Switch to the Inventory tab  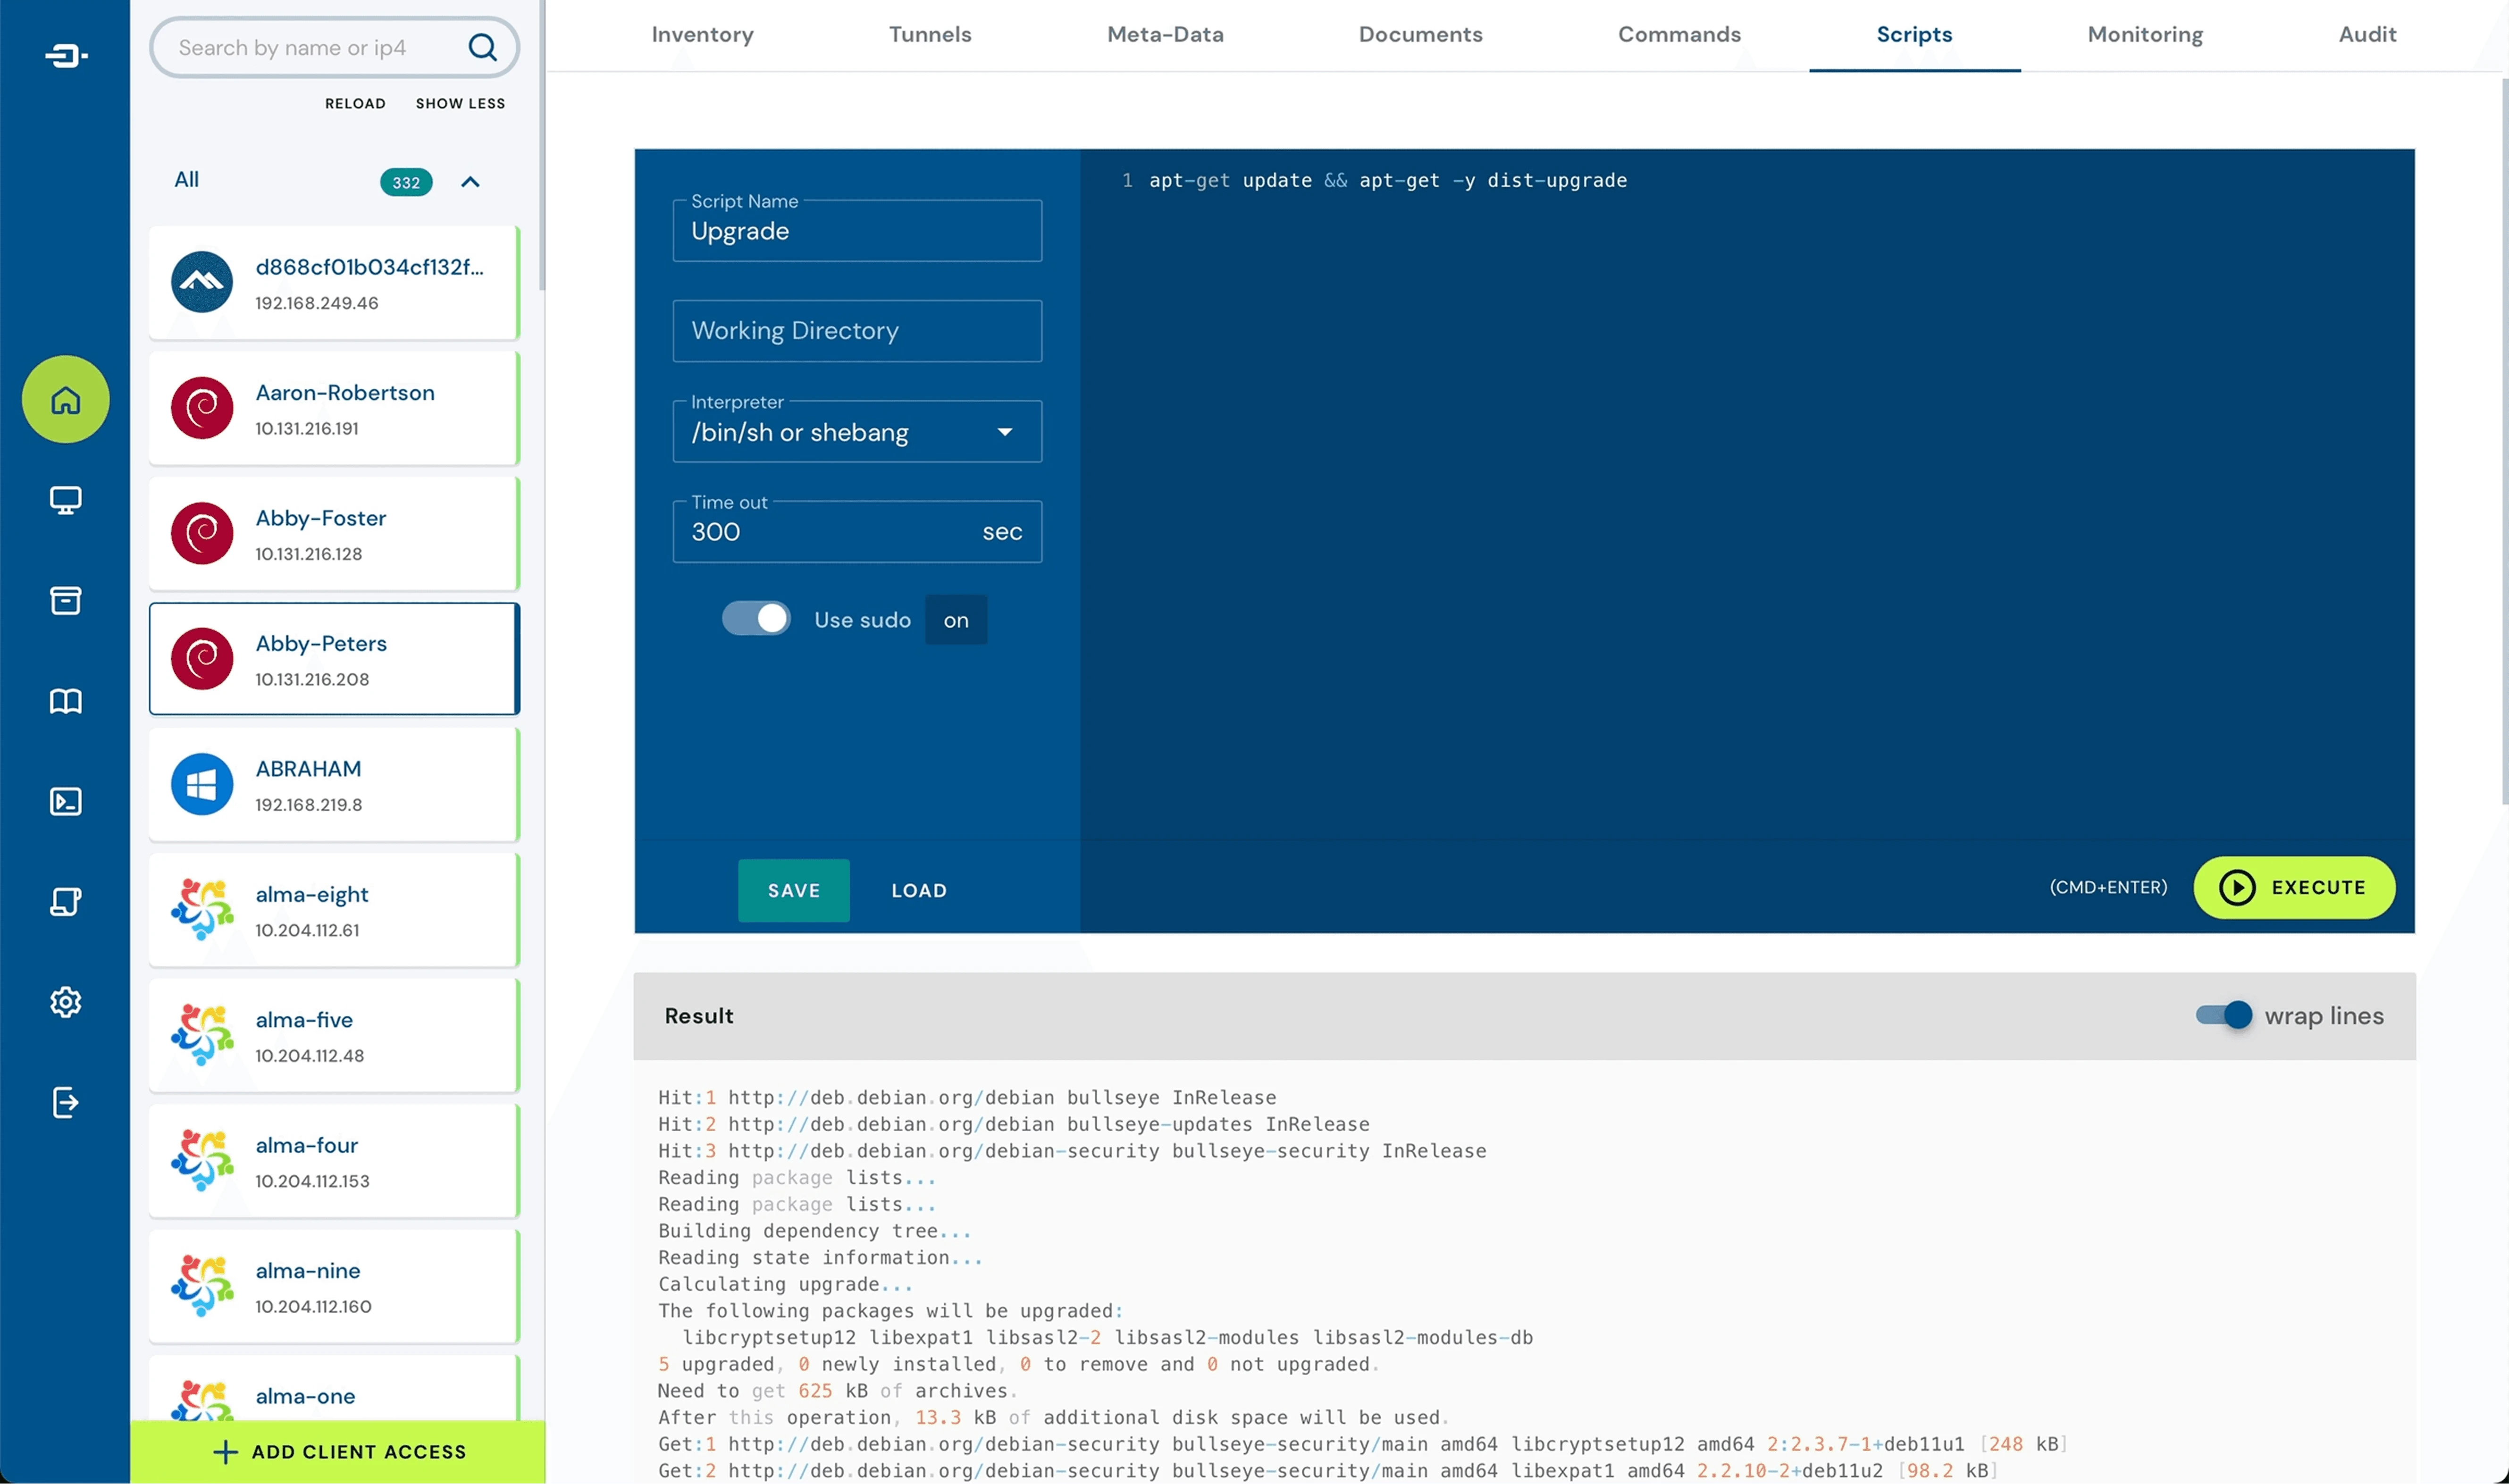[x=702, y=34]
